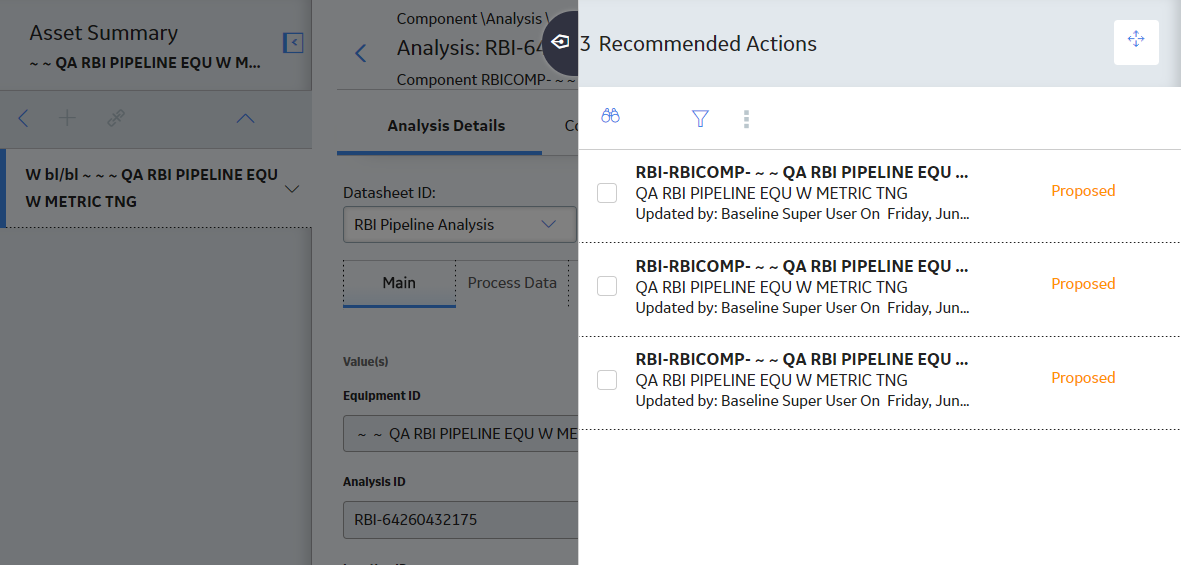Click the back arrow beside Analysis title

click(361, 53)
